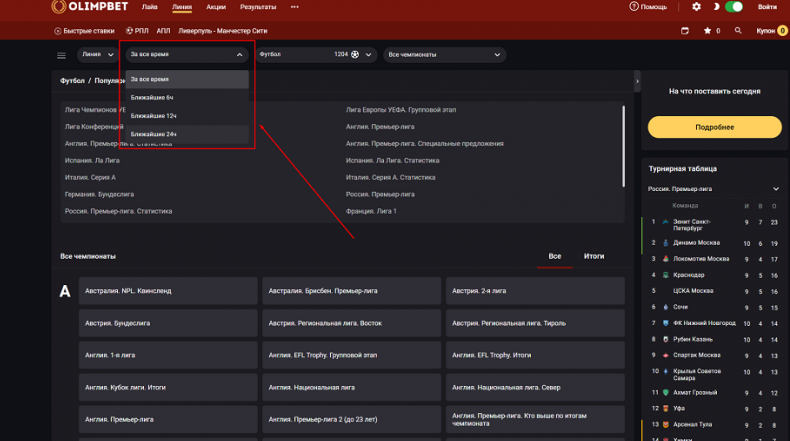790x441 pixels.
Task: Click the Войти login button
Action: click(767, 7)
